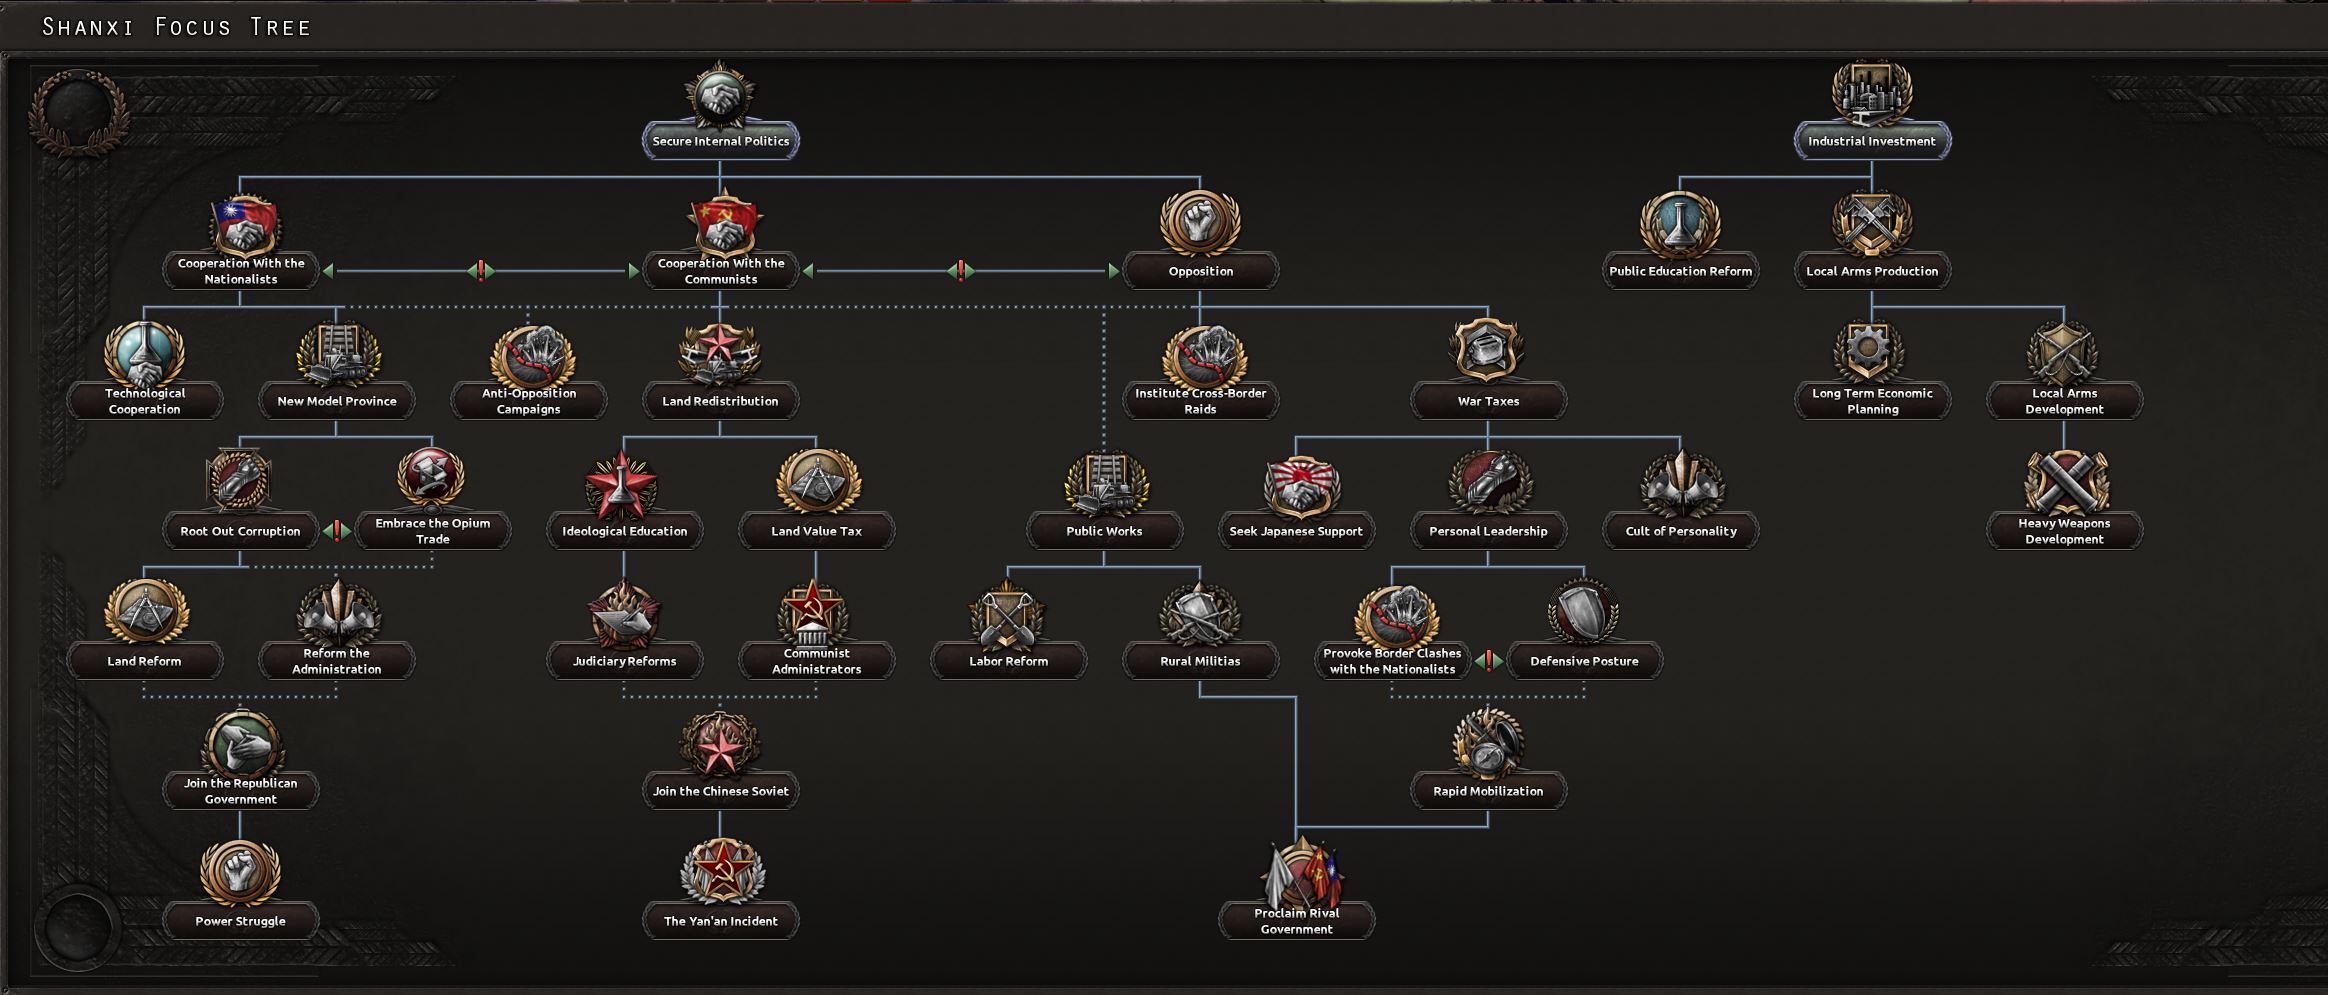Viewport: 2328px width, 995px height.
Task: Click the Join the Republican Government icon
Action: (240, 744)
